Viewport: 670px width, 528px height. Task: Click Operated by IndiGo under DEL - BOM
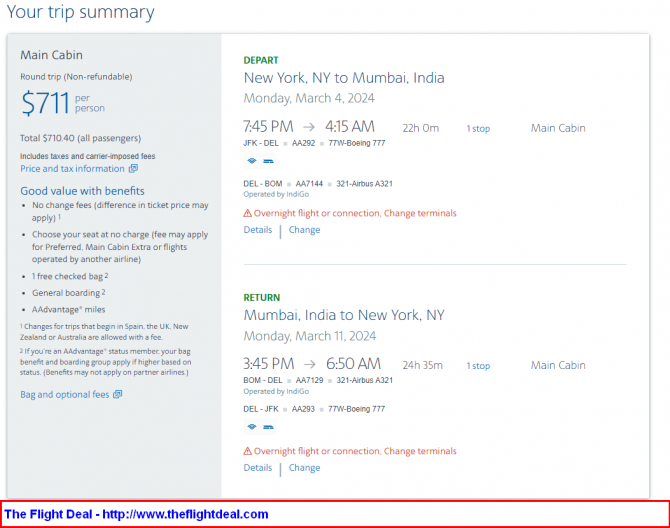(276, 194)
